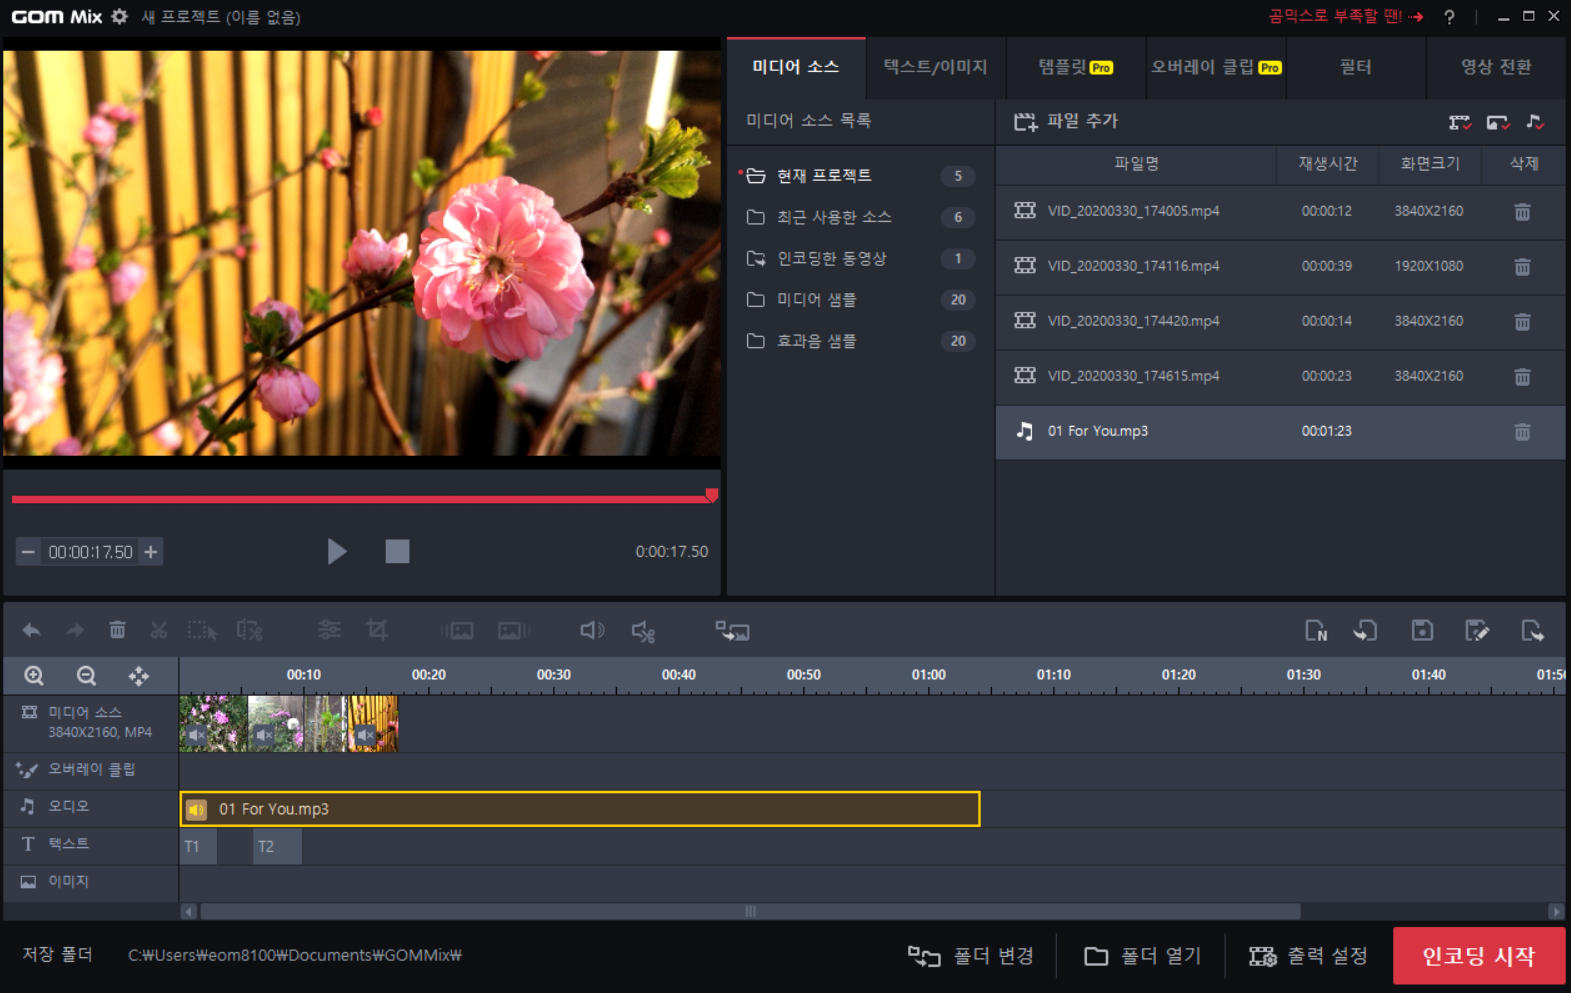
Task: Toggle the audio file filter icon
Action: click(1535, 122)
